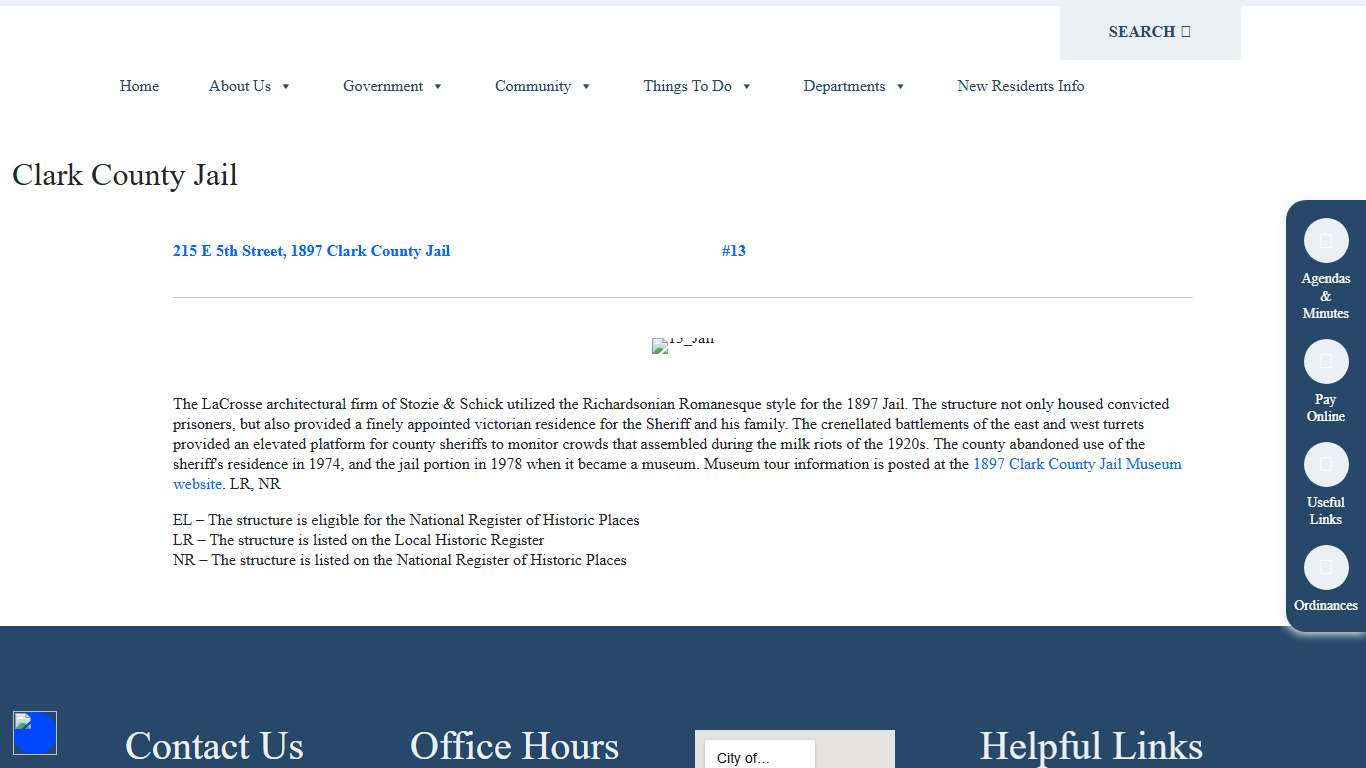Open the Agendas & Minutes sidebar icon

(1325, 240)
